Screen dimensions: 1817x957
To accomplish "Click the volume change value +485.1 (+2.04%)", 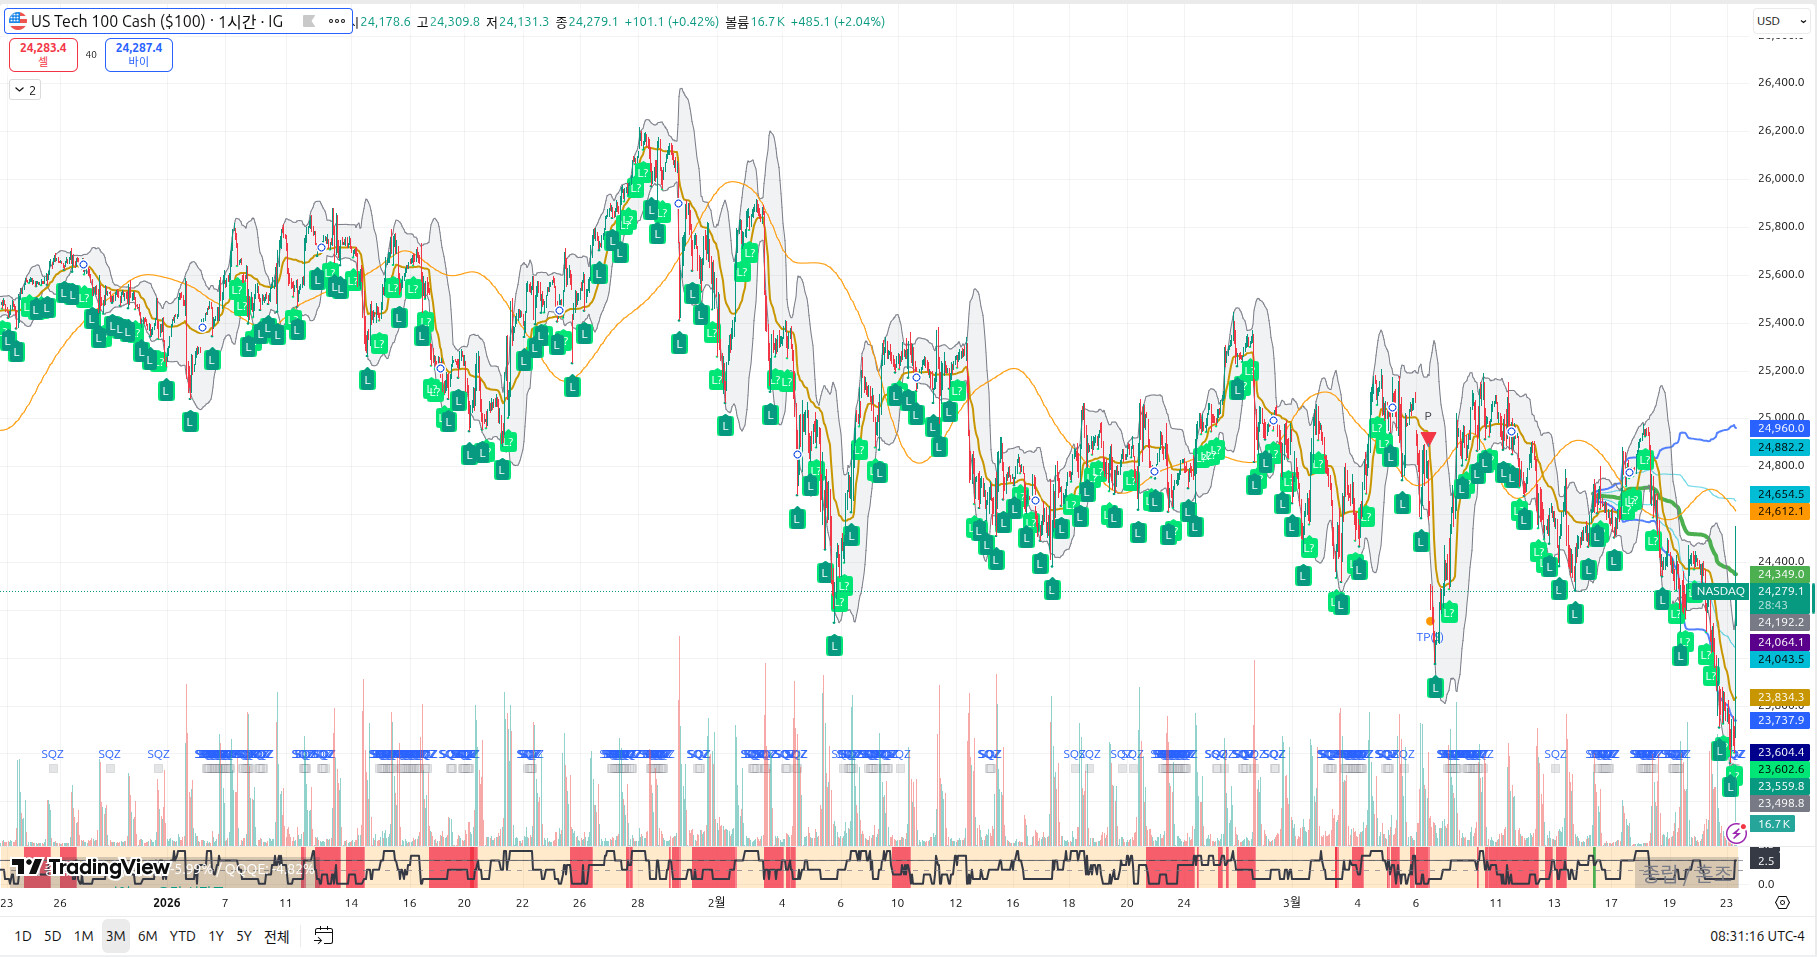I will coord(837,21).
